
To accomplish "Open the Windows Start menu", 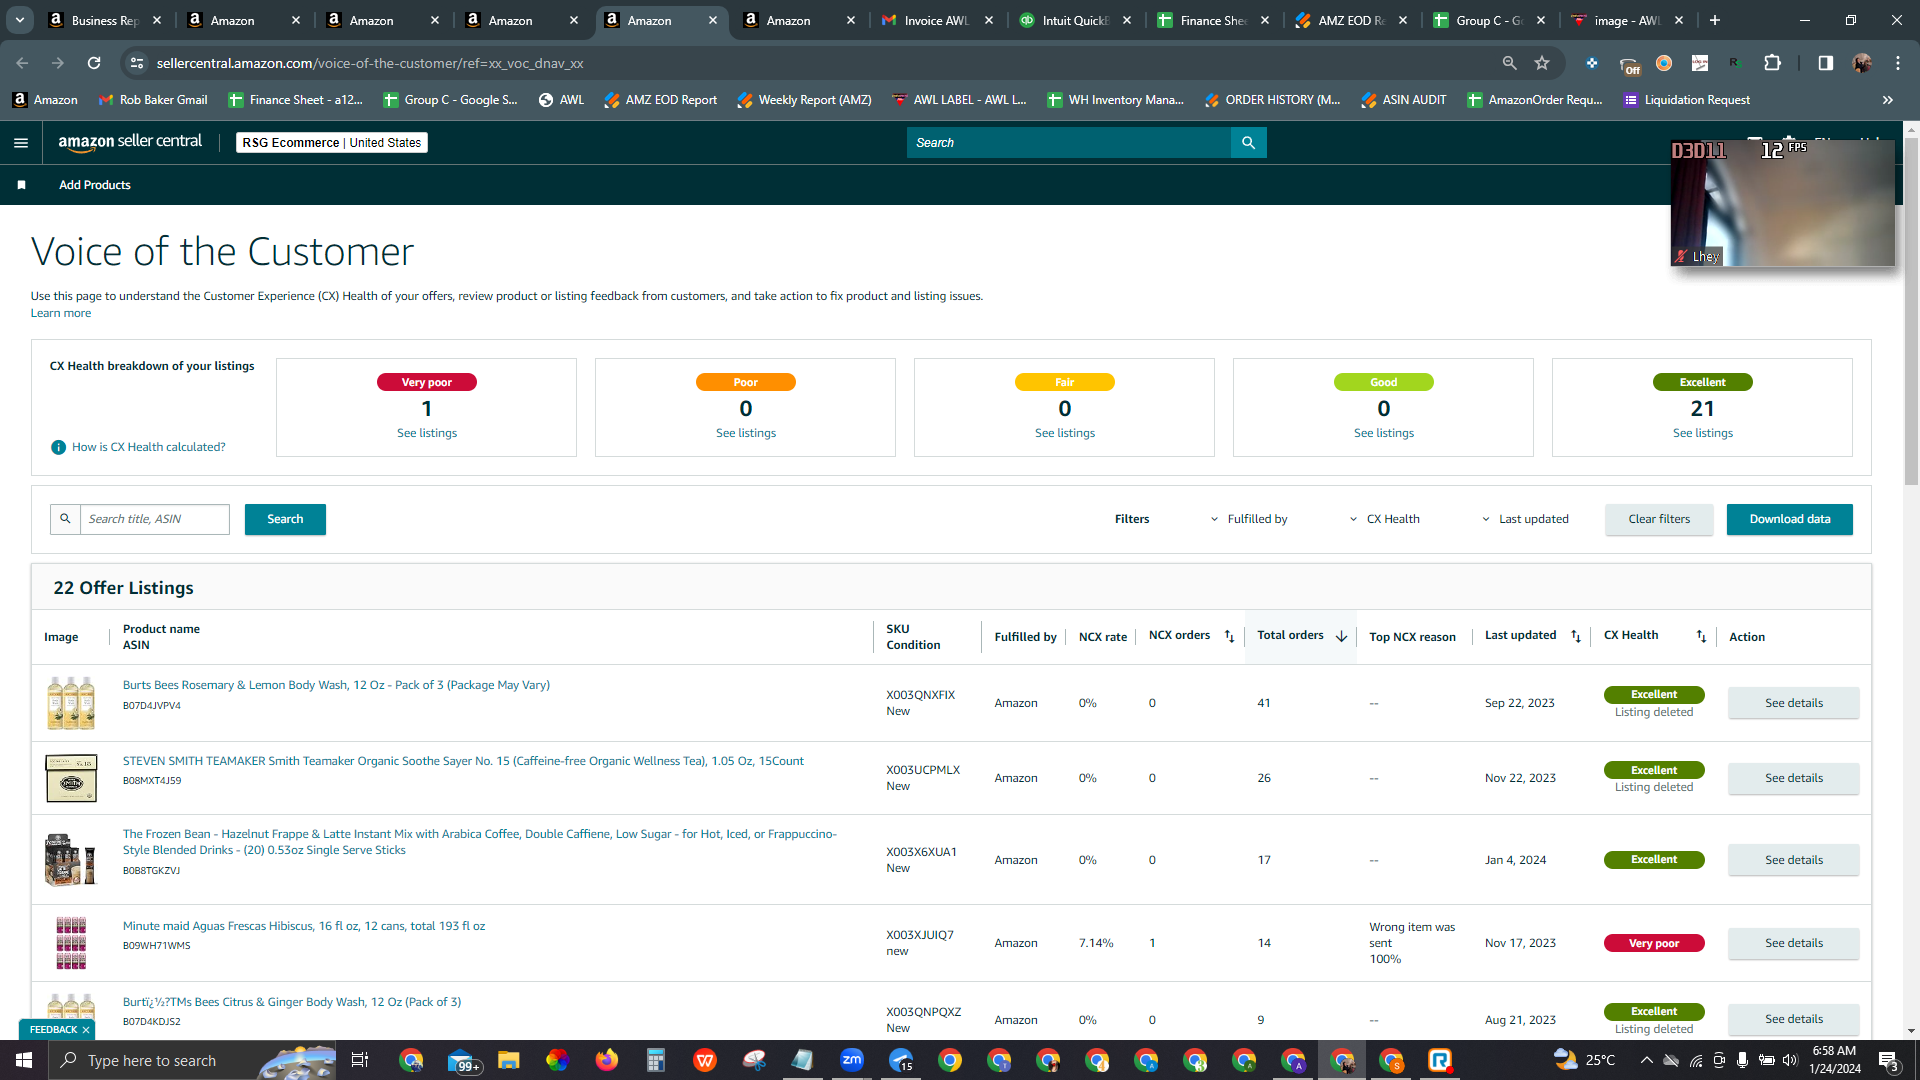I will pos(24,1060).
